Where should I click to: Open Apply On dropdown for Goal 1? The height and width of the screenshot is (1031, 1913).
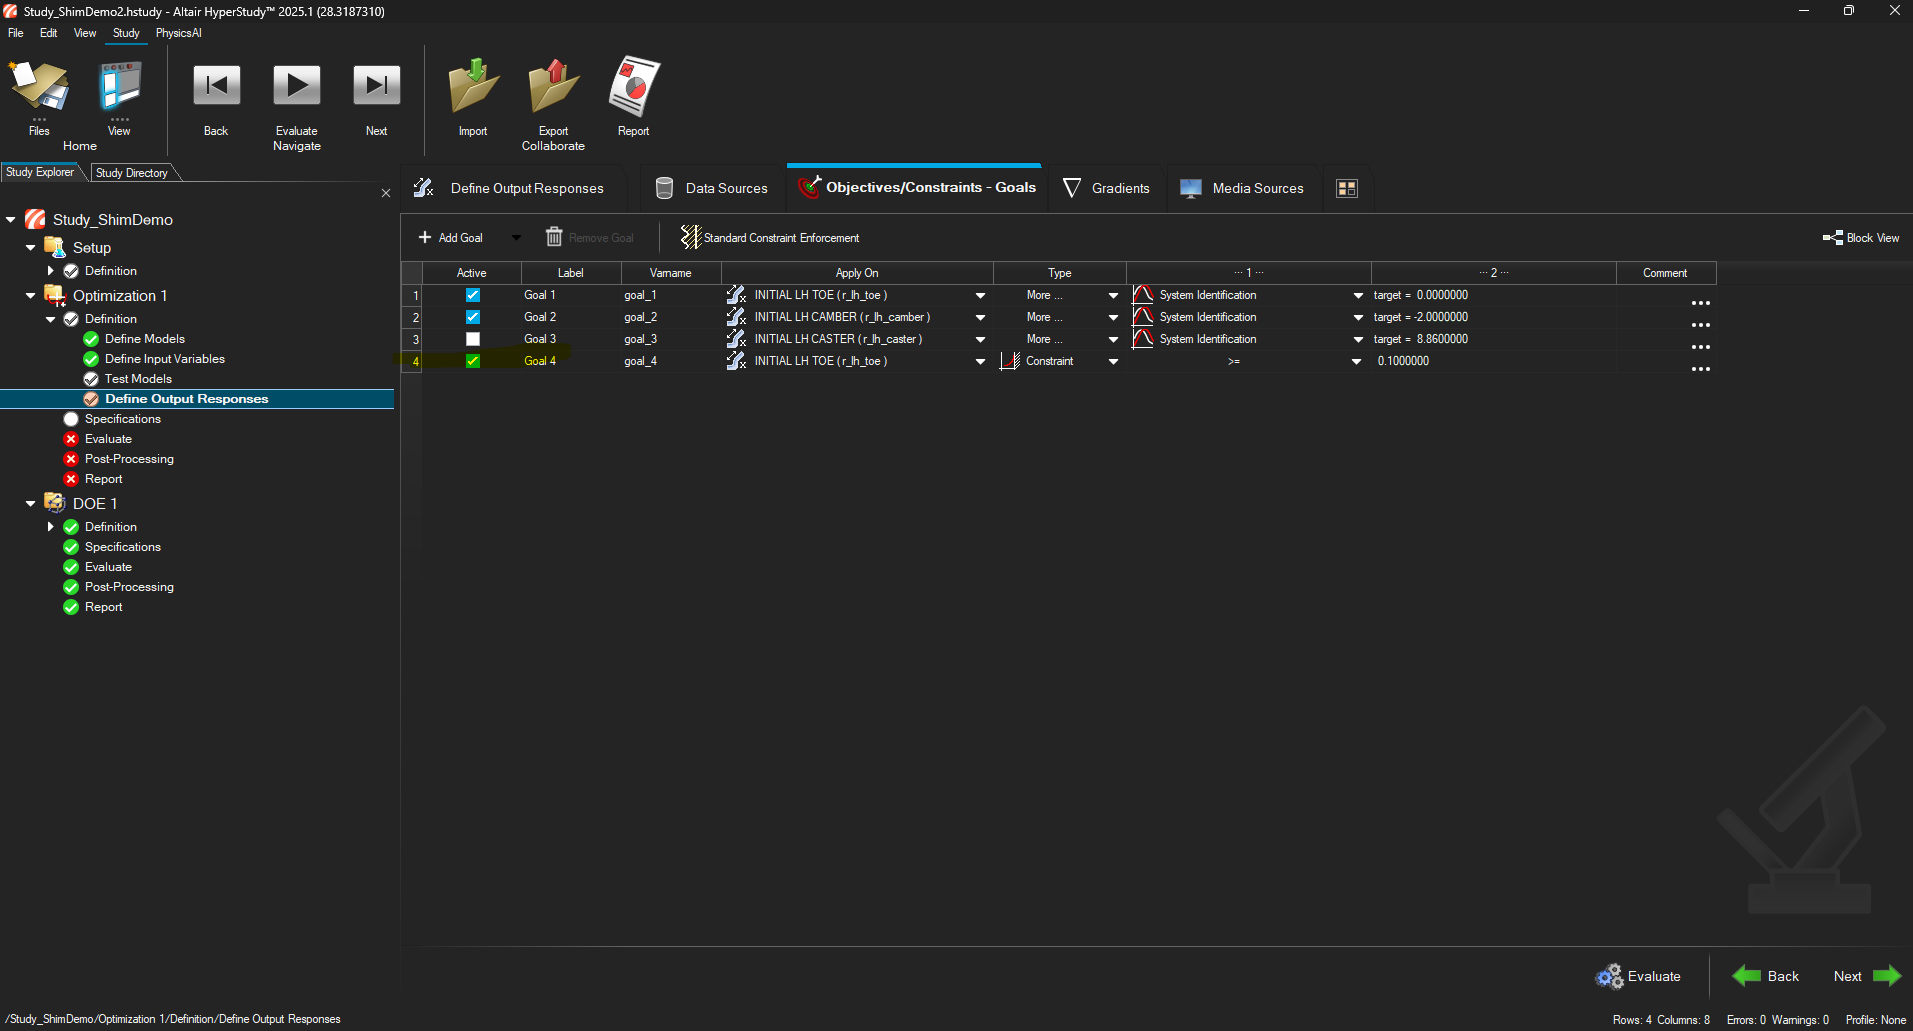point(980,295)
